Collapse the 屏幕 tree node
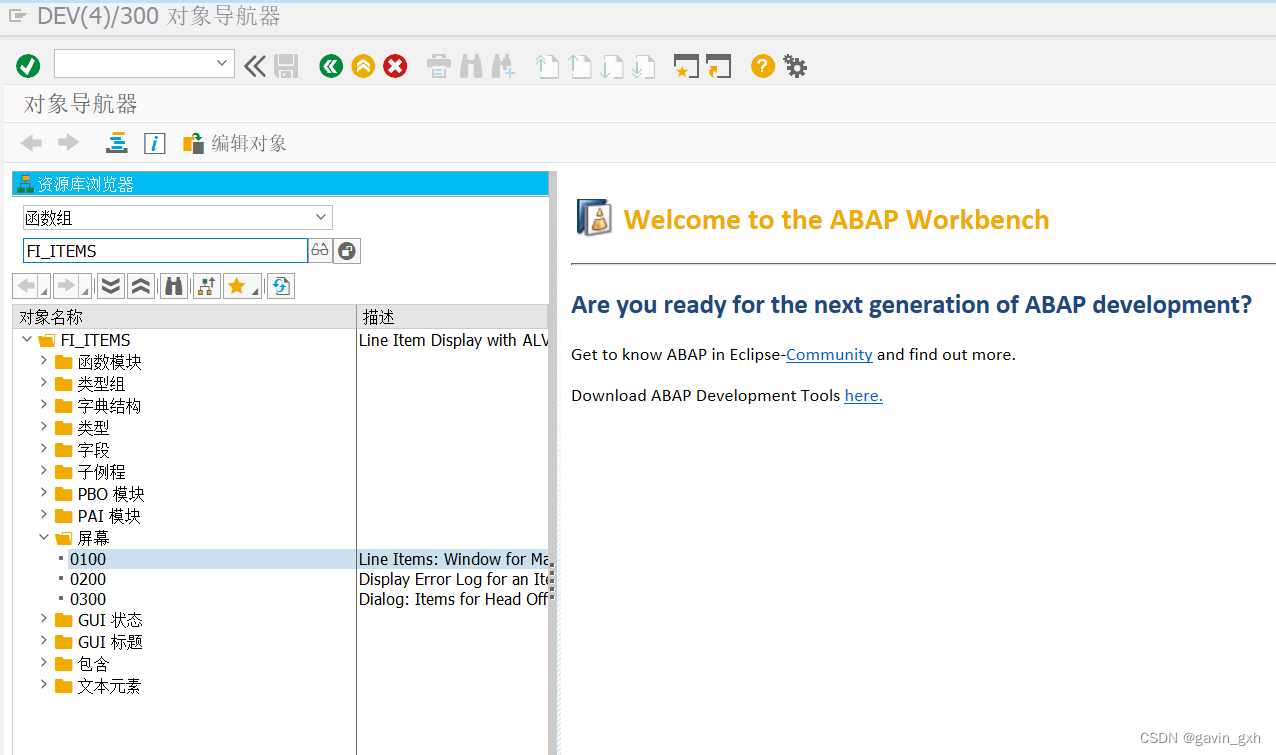Screen dimensions: 1276x755 [x=43, y=537]
